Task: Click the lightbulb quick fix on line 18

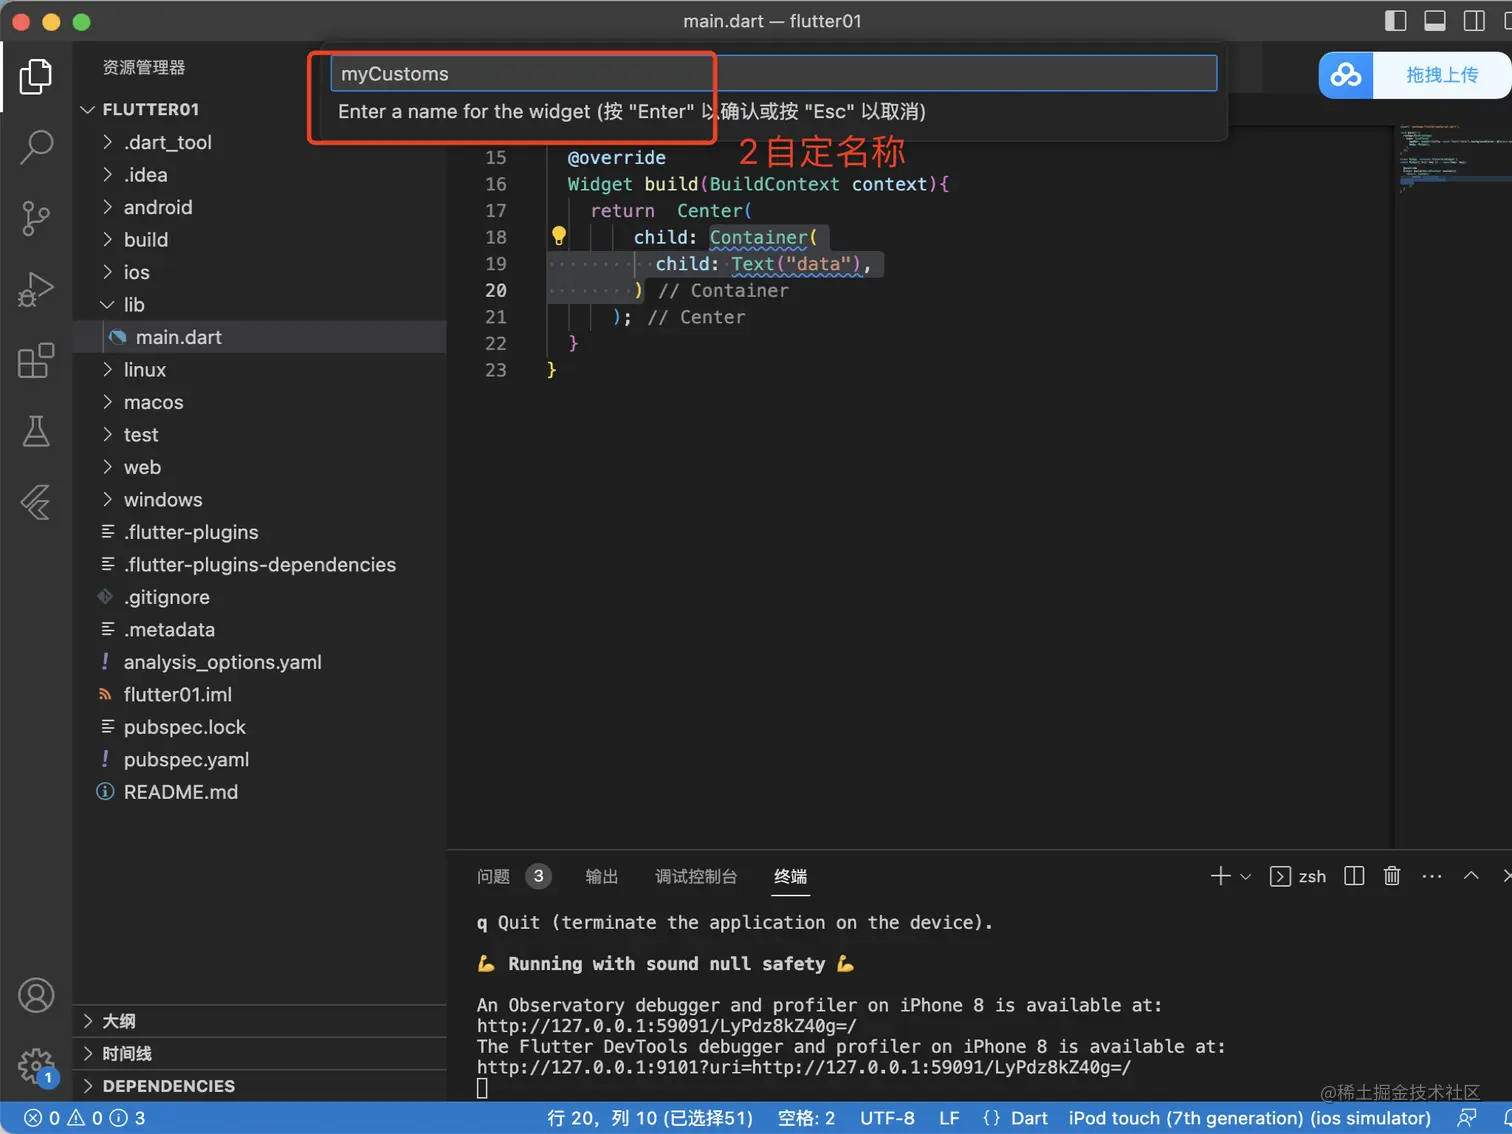Action: click(558, 236)
